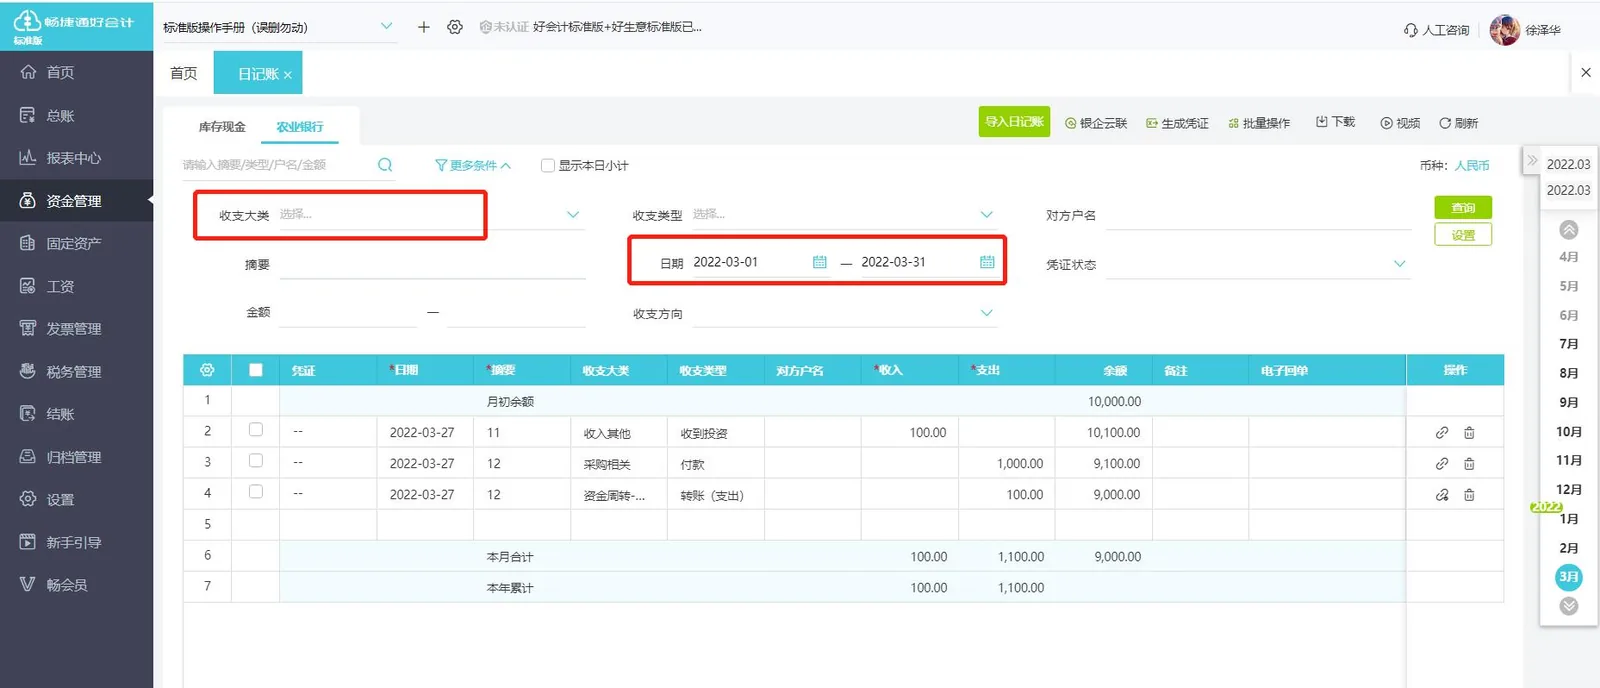Click the 刷新 button

tap(1458, 123)
